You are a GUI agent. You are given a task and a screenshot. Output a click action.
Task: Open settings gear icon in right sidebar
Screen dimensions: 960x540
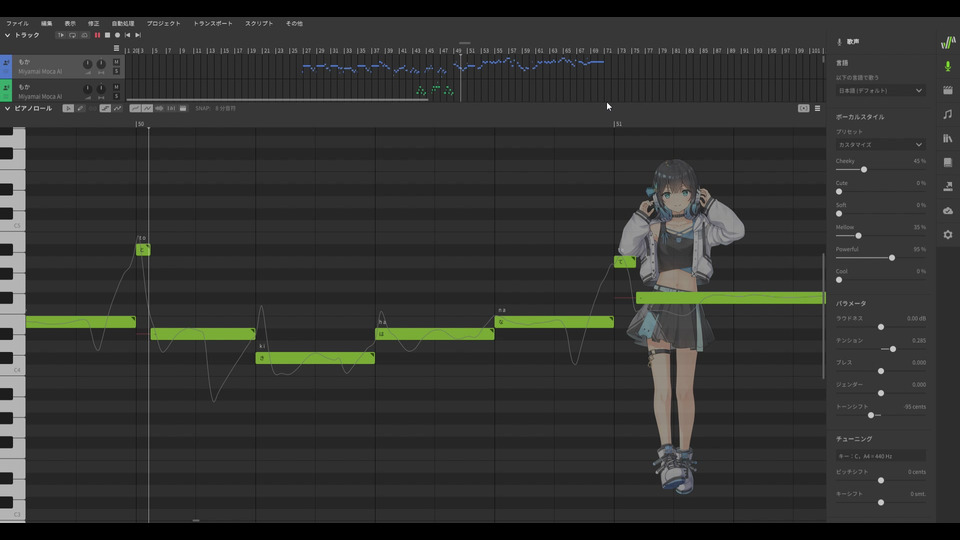click(x=948, y=234)
